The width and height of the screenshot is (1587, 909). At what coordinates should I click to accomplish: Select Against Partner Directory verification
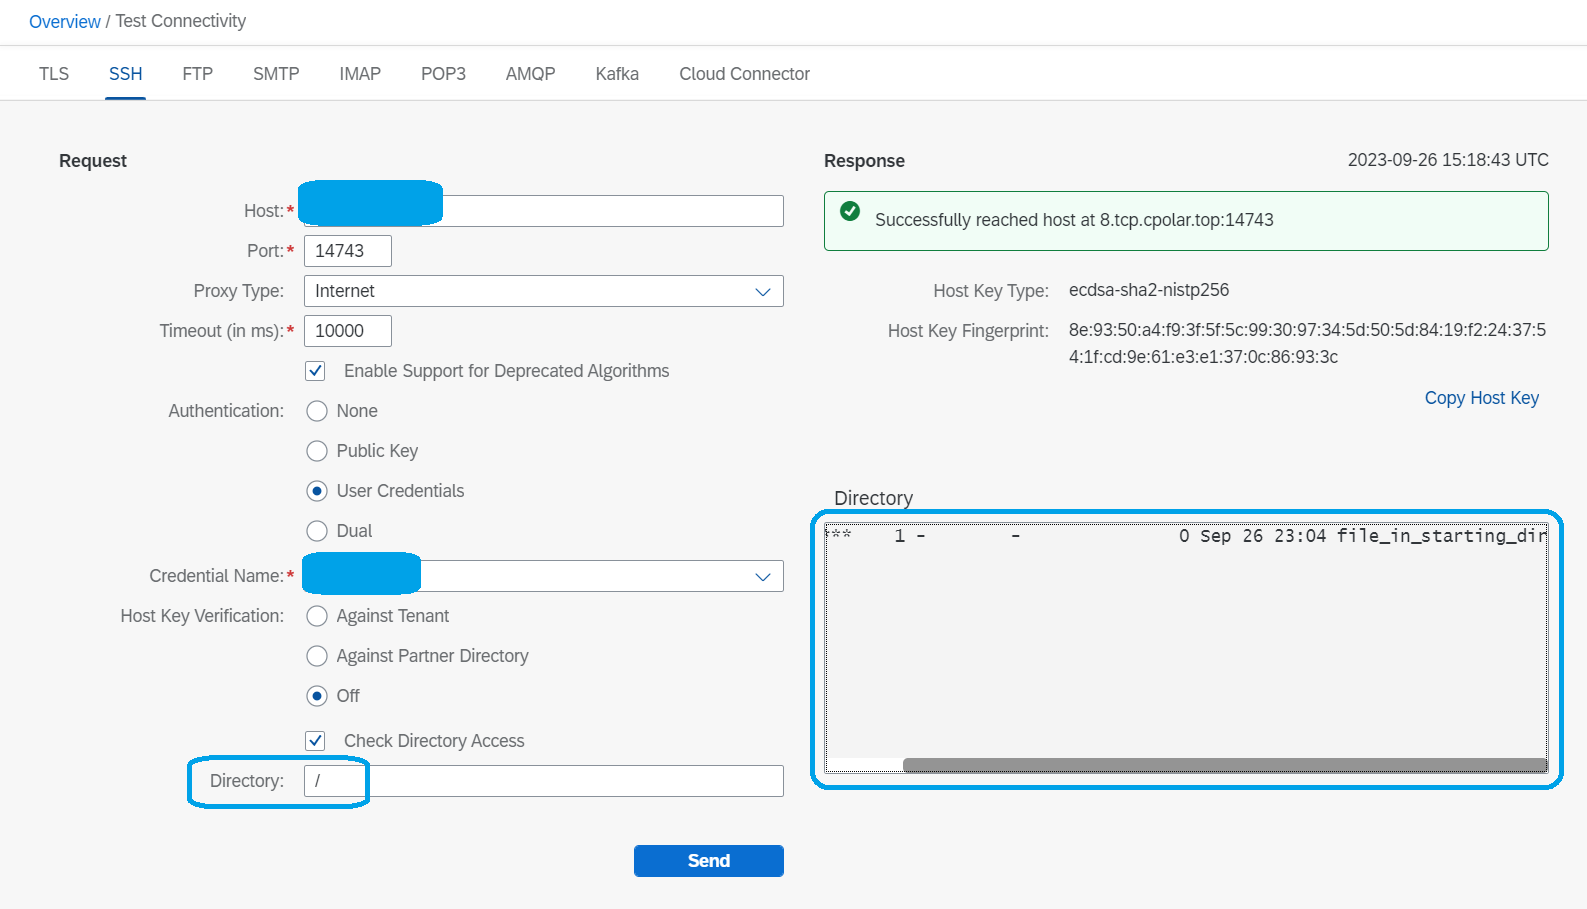point(317,656)
